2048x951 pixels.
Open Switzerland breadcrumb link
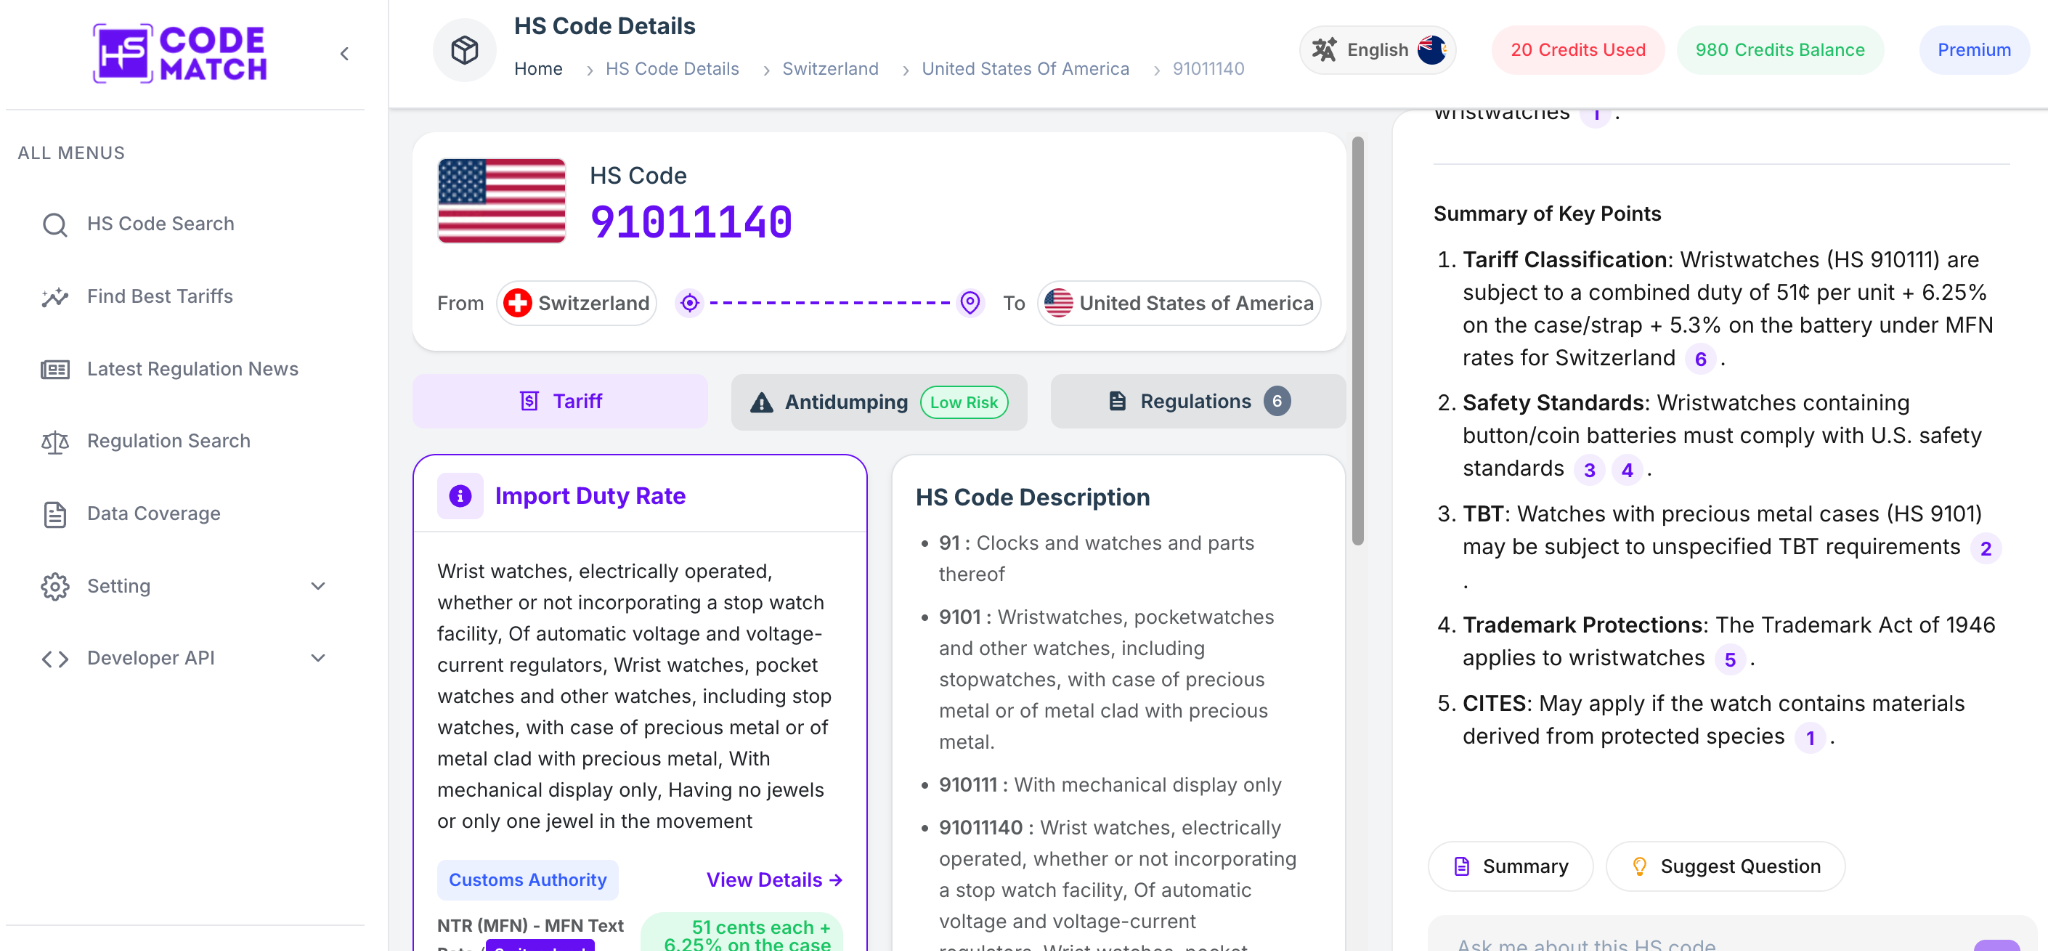(x=830, y=69)
